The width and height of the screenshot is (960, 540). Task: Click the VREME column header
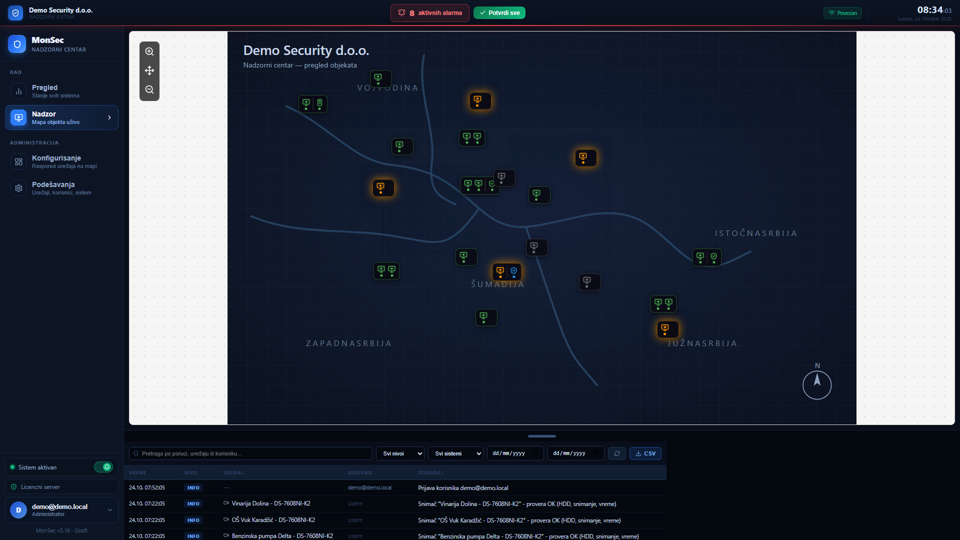138,473
